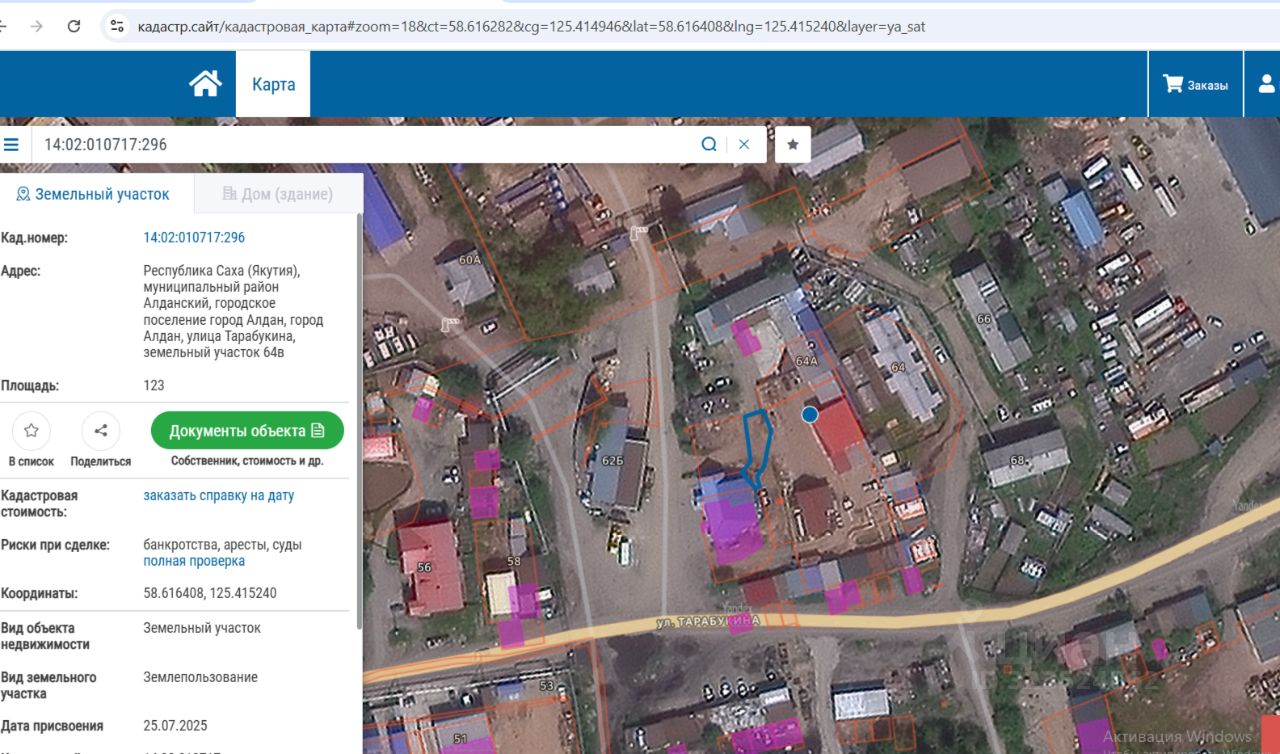
Task: Click cadastral number link 14:02:010717:296
Action: click(194, 238)
